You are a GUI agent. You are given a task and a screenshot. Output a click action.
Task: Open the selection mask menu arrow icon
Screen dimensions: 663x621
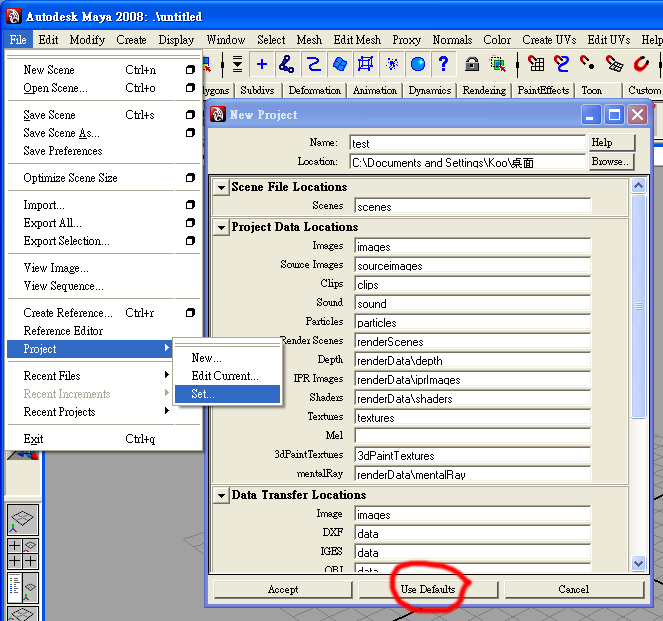tap(238, 64)
